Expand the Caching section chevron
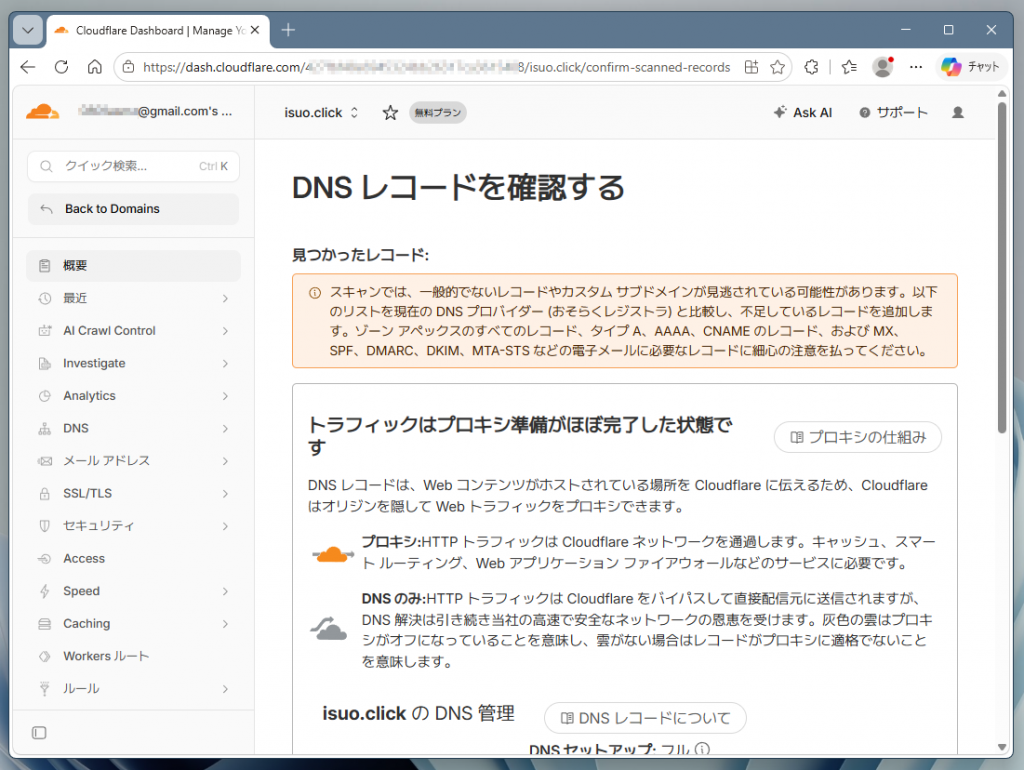This screenshot has width=1024, height=770. point(225,624)
